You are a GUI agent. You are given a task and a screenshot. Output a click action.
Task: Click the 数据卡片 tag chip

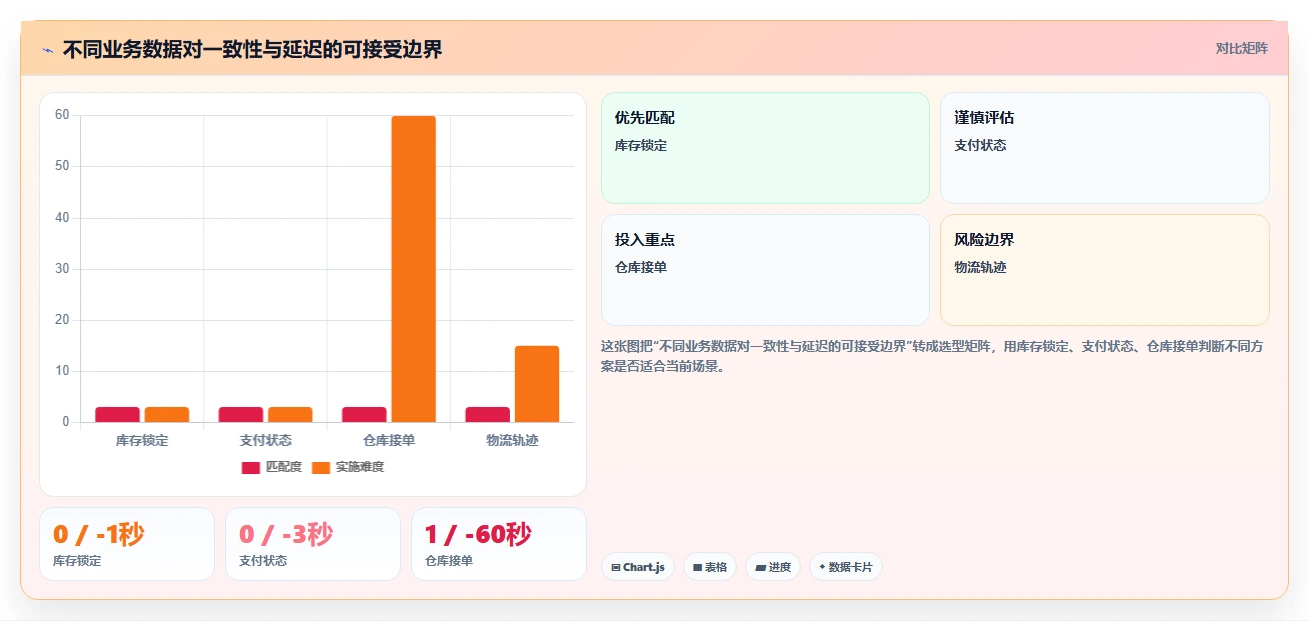tap(846, 567)
